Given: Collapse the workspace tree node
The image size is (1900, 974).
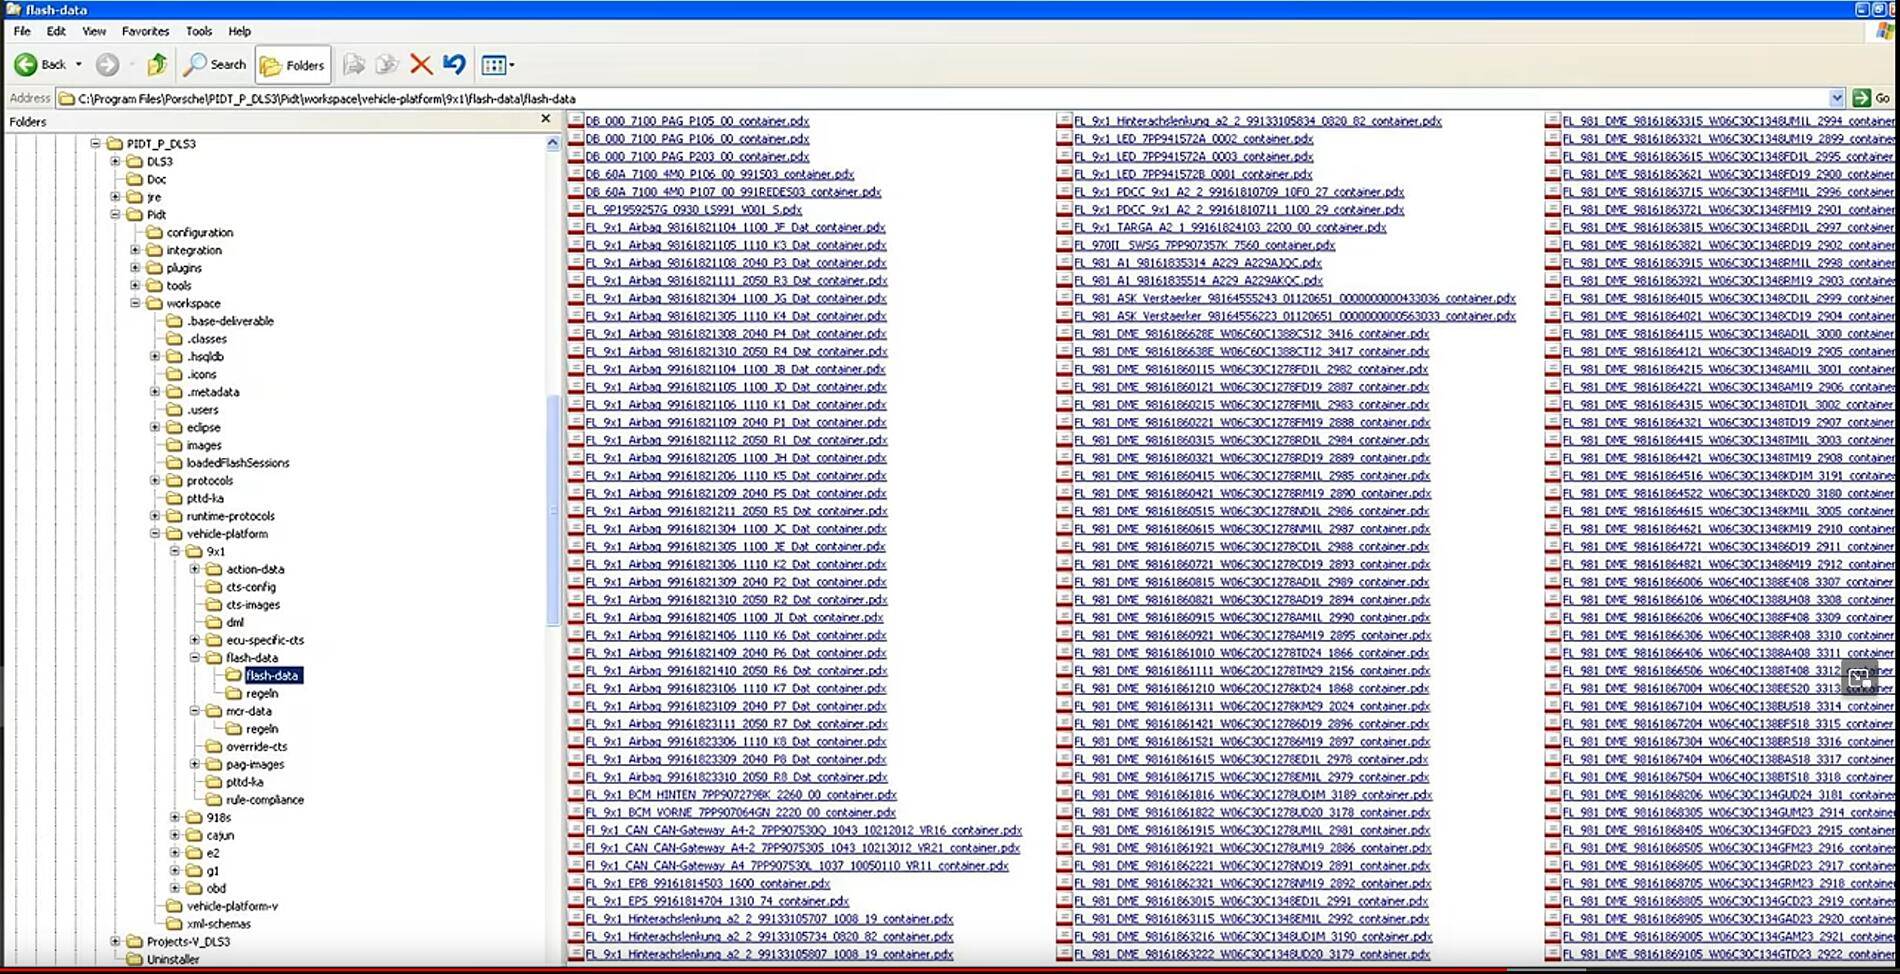Looking at the screenshot, I should [135, 303].
